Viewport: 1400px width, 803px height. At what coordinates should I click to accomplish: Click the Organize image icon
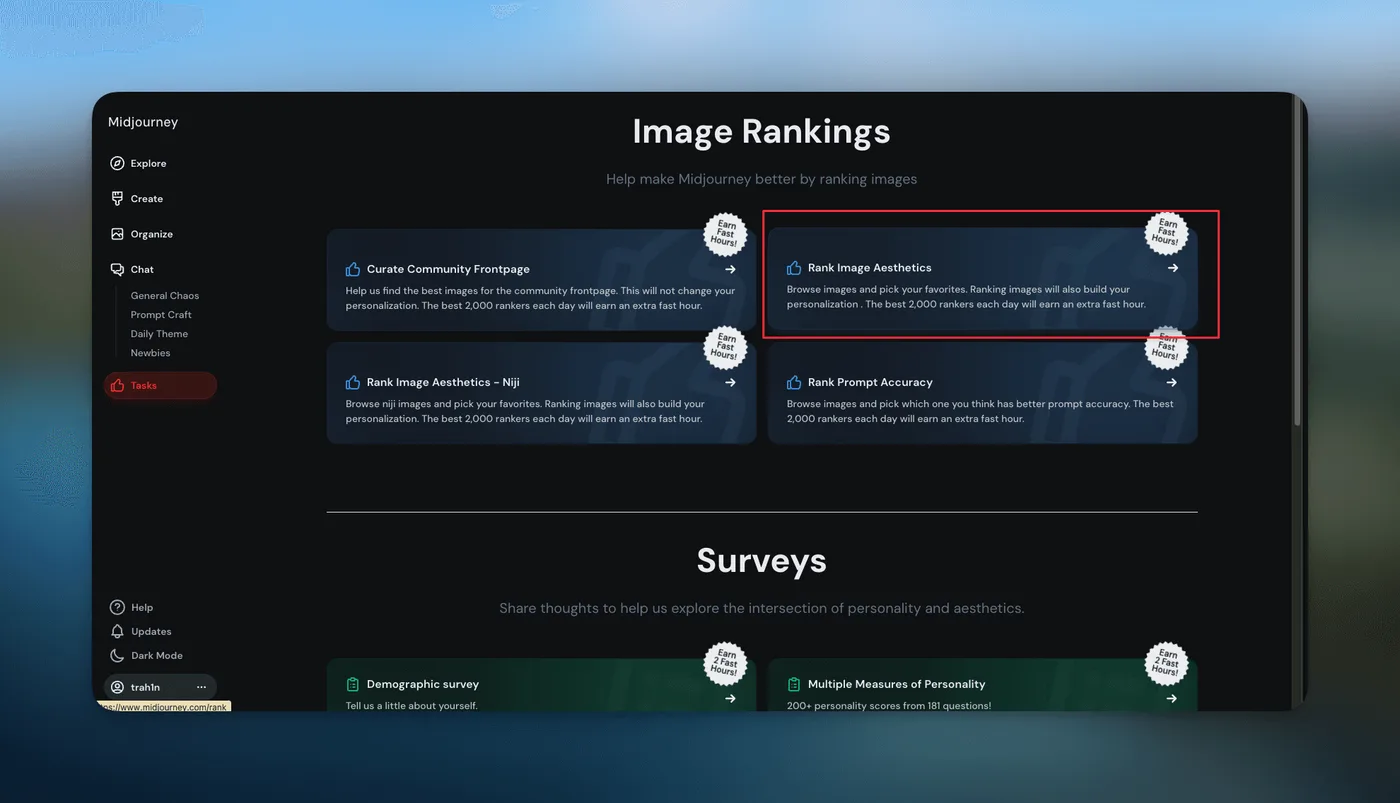(x=117, y=234)
